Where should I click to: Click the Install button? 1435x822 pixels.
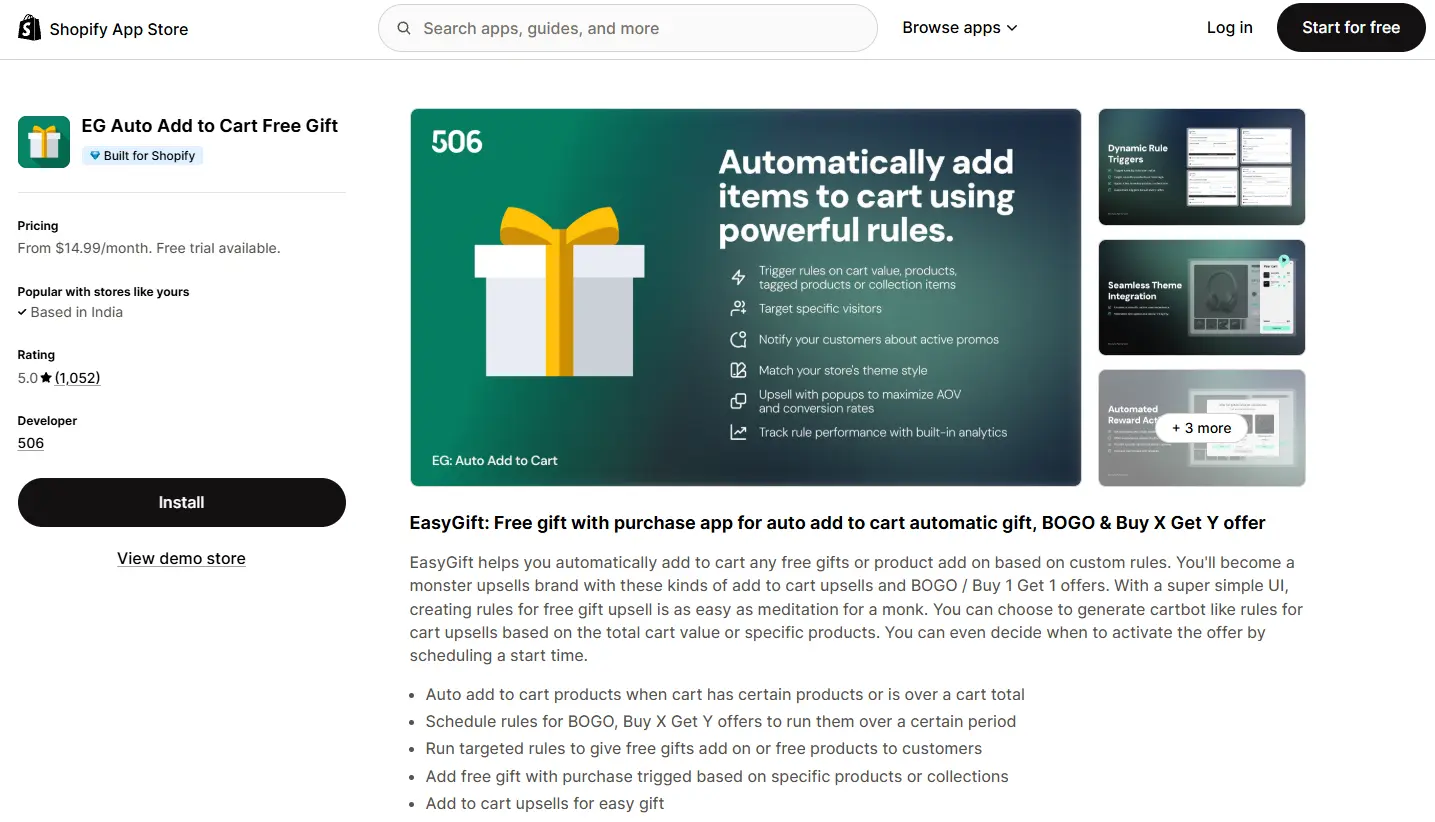(x=181, y=502)
